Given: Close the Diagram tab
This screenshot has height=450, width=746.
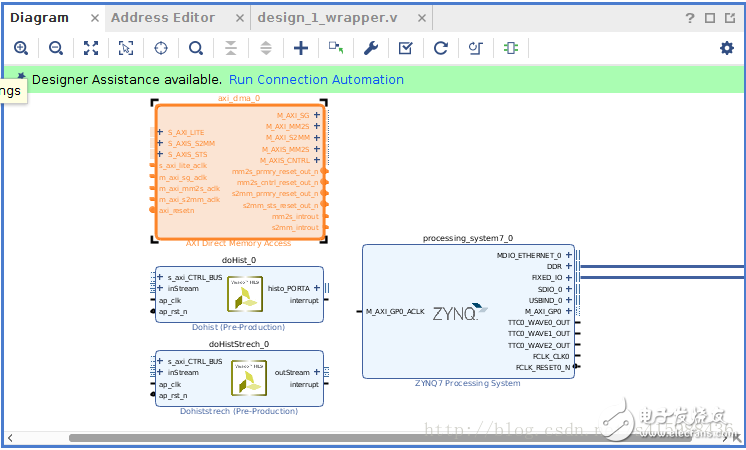Looking at the screenshot, I should (95, 18).
